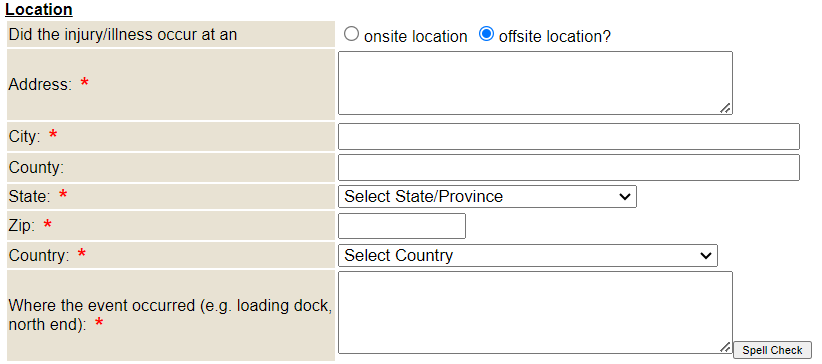Open the Select Country dropdown

528,255
